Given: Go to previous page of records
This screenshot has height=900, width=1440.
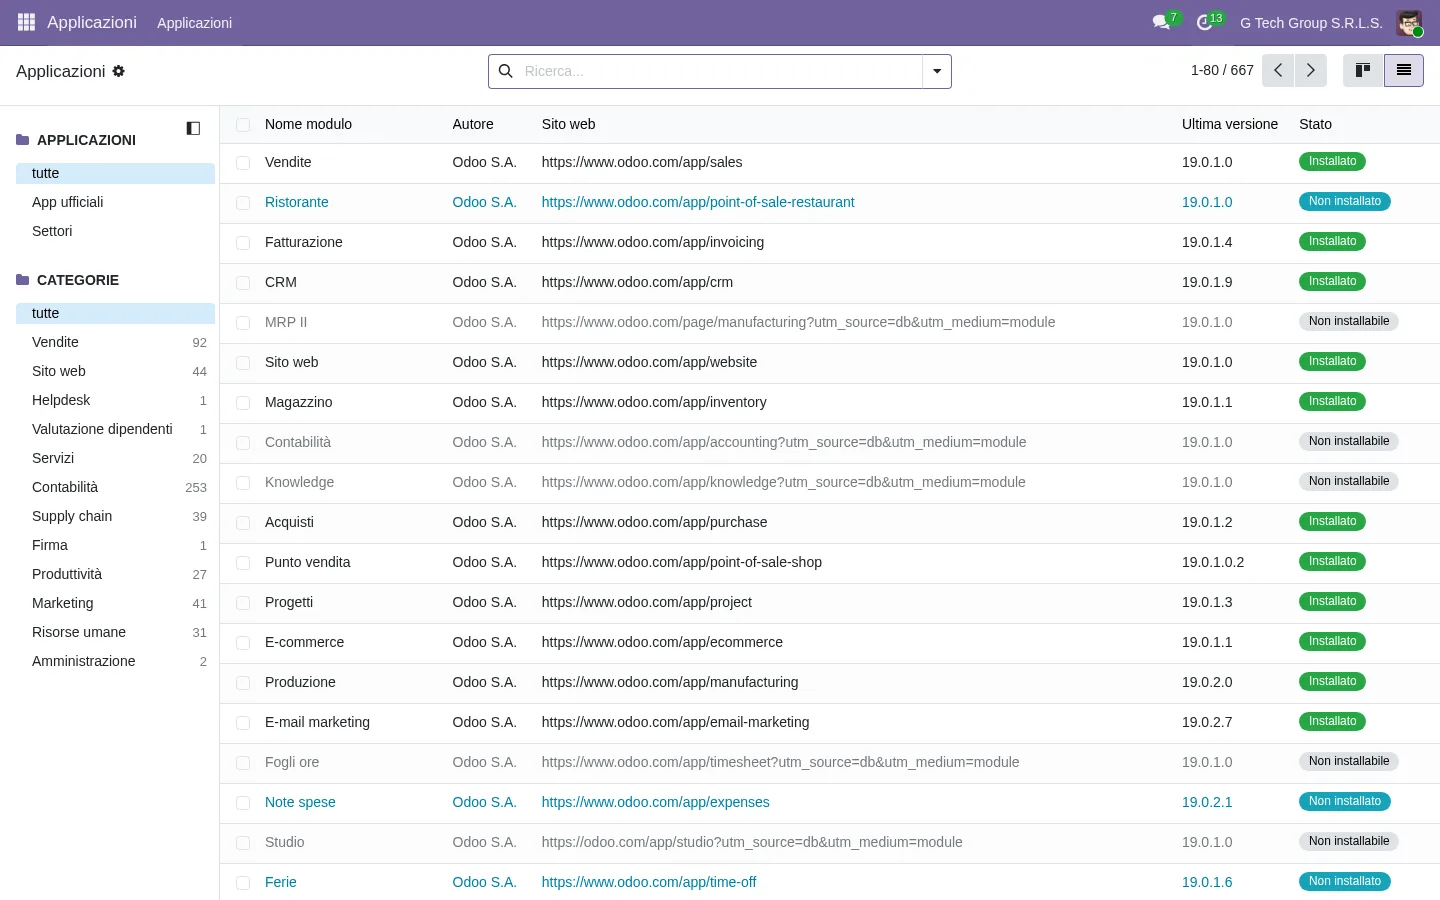Looking at the screenshot, I should click(1278, 71).
